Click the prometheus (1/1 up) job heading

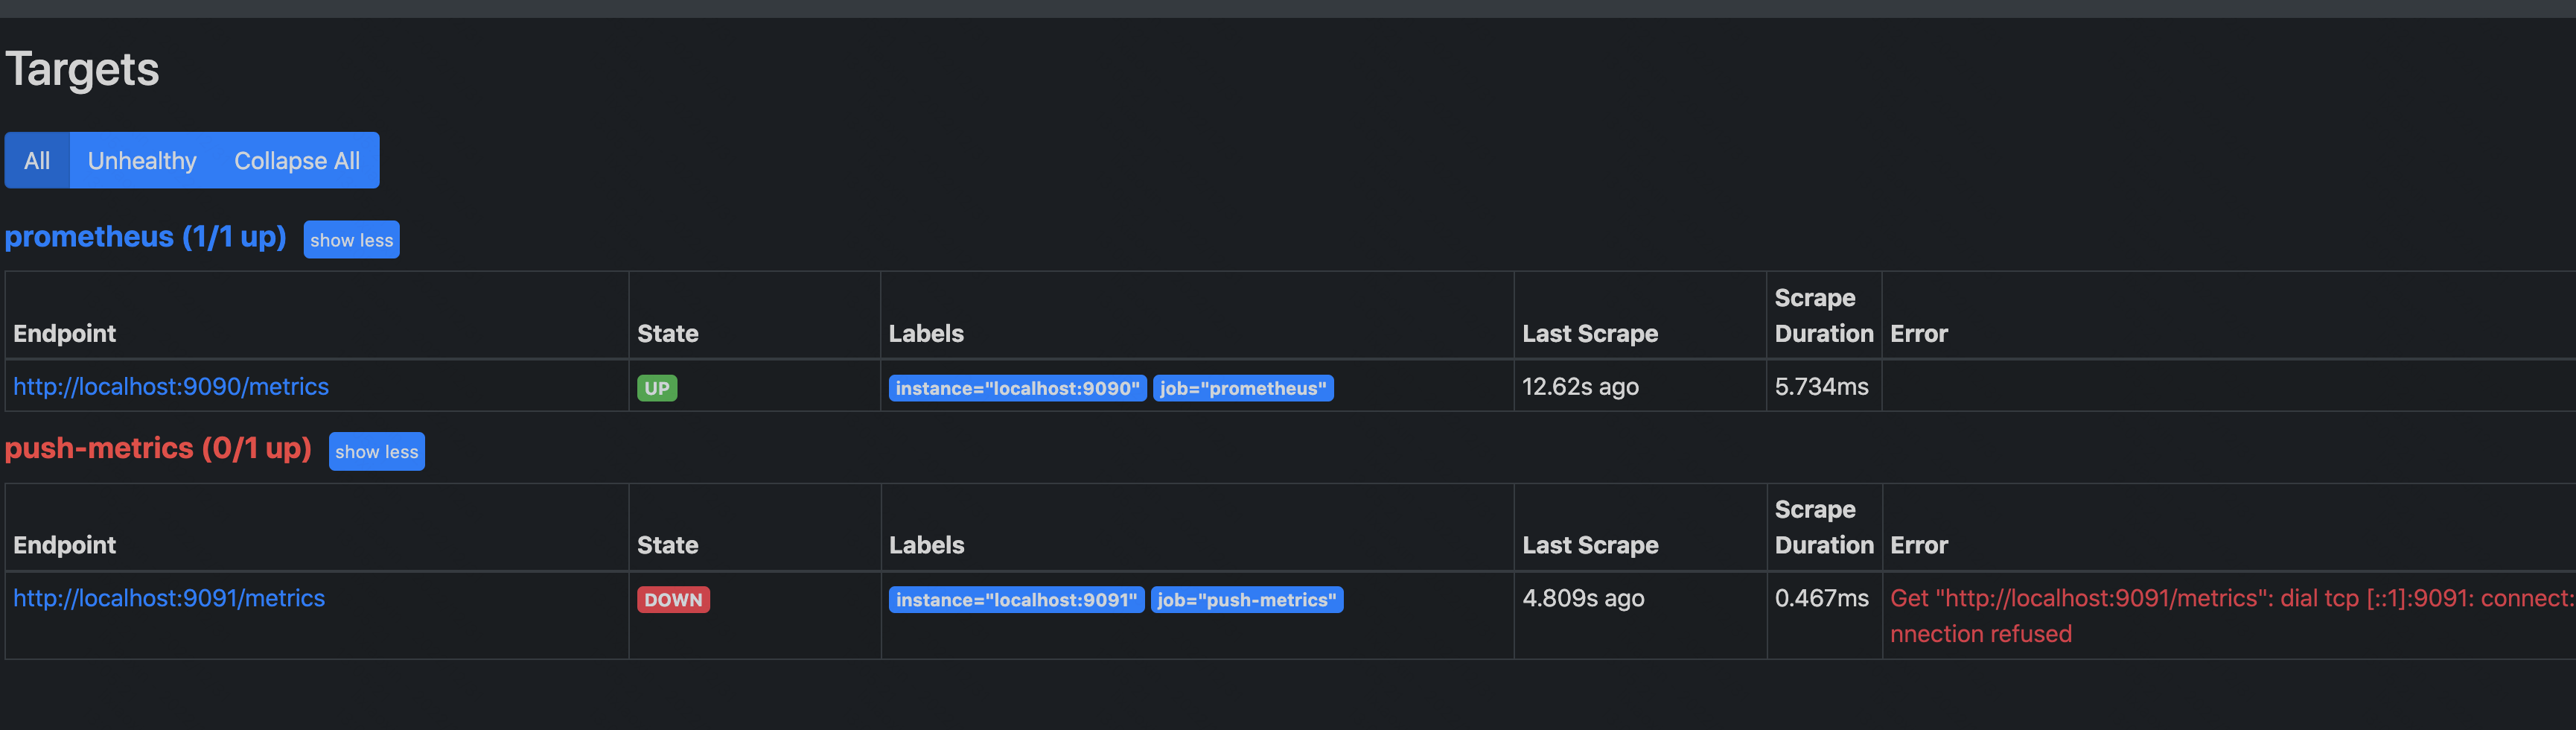(x=145, y=237)
